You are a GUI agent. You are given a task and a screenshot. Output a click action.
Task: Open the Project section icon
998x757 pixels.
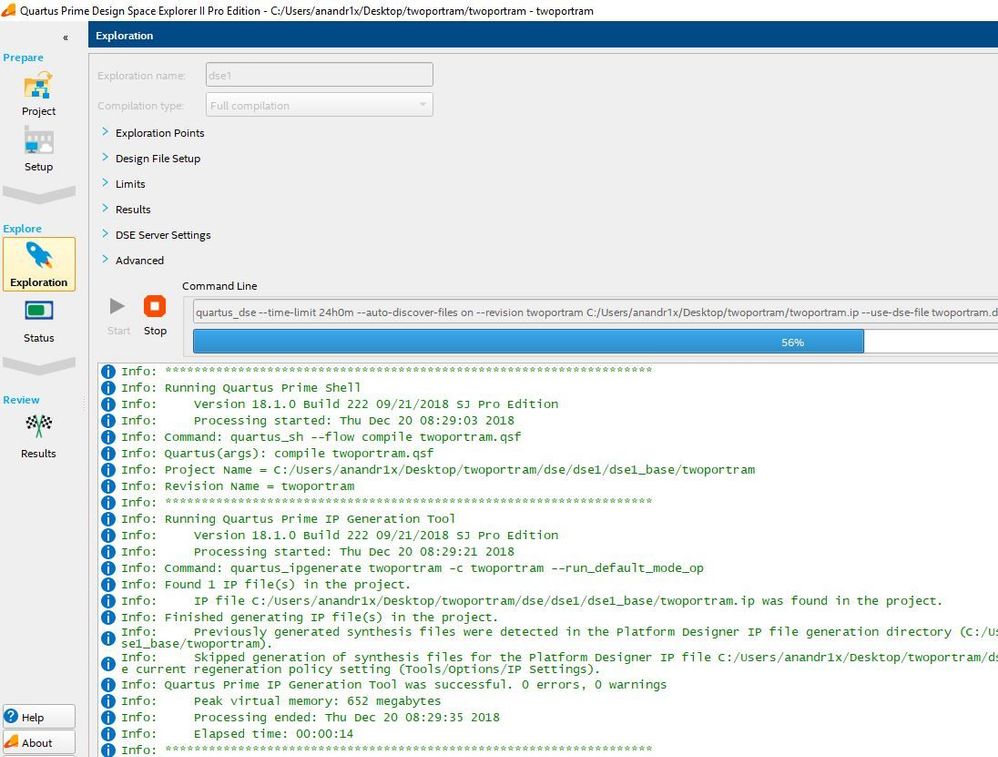(38, 88)
